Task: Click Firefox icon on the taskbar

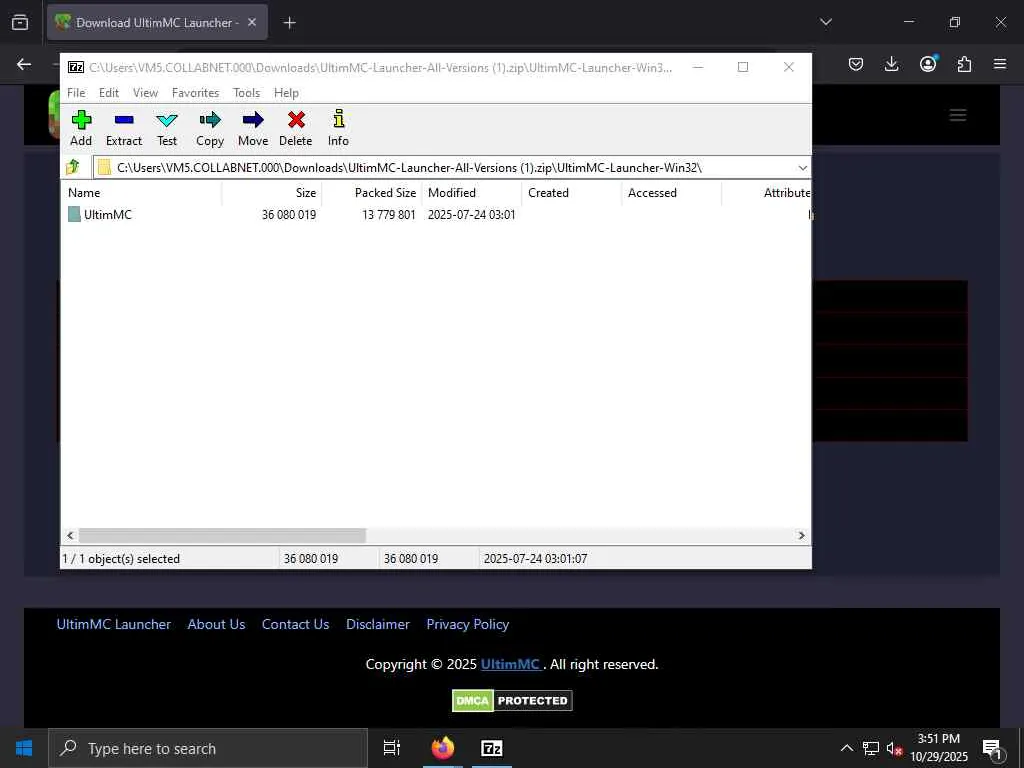Action: pos(443,748)
